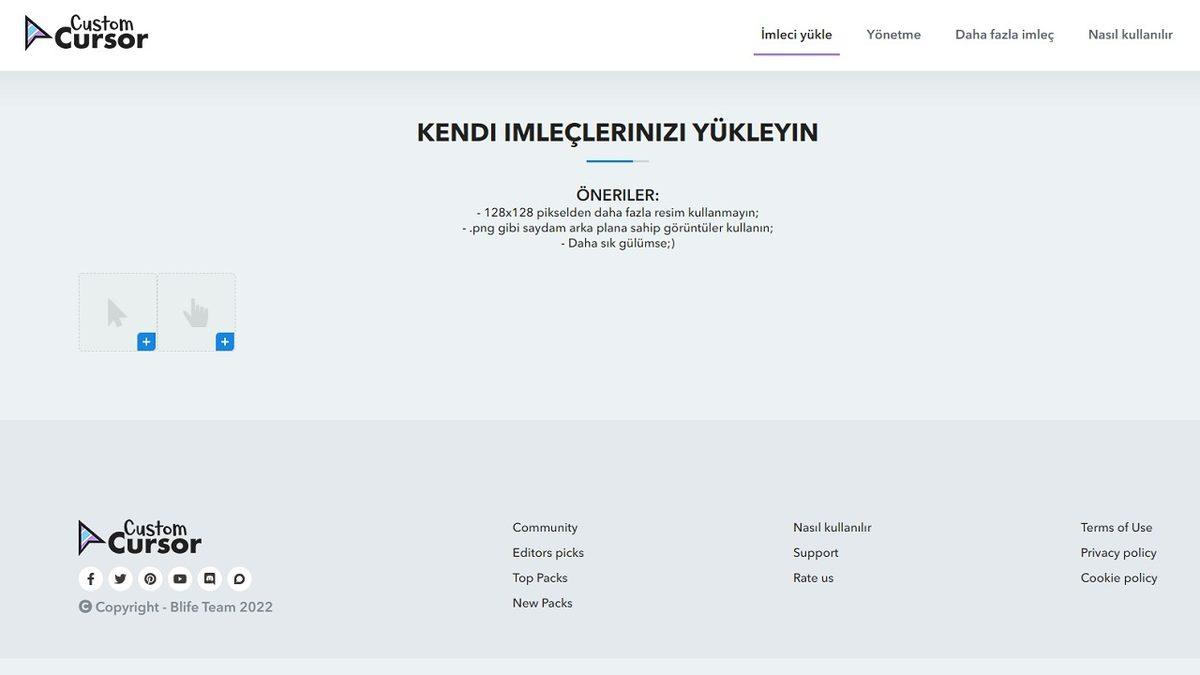Open the Top Packs link
The image size is (1200, 675).
[540, 578]
